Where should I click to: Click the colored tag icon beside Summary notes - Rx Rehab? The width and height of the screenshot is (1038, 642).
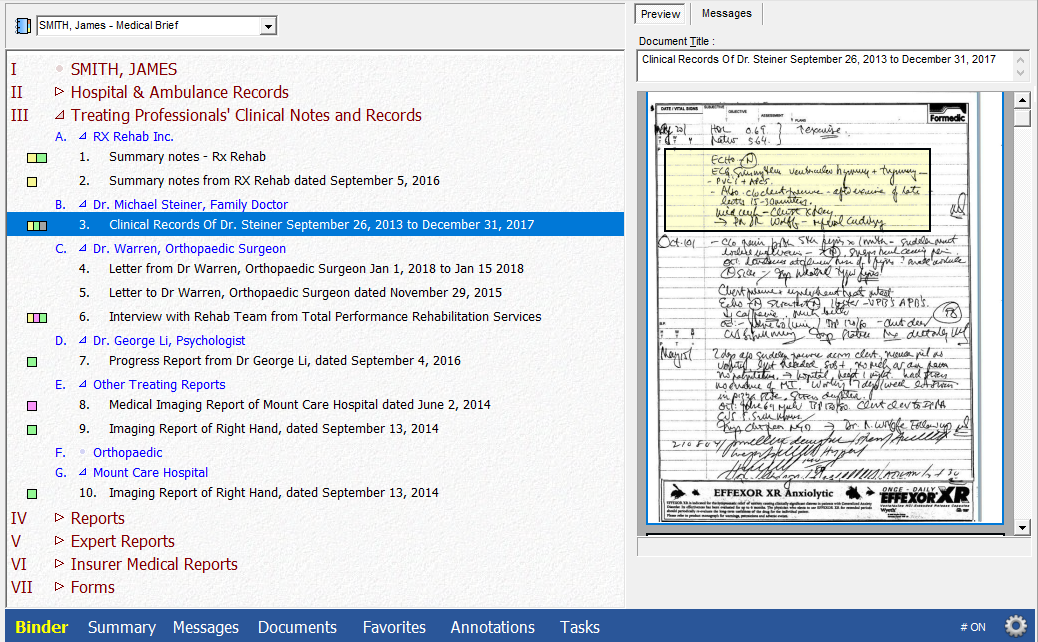[37, 158]
